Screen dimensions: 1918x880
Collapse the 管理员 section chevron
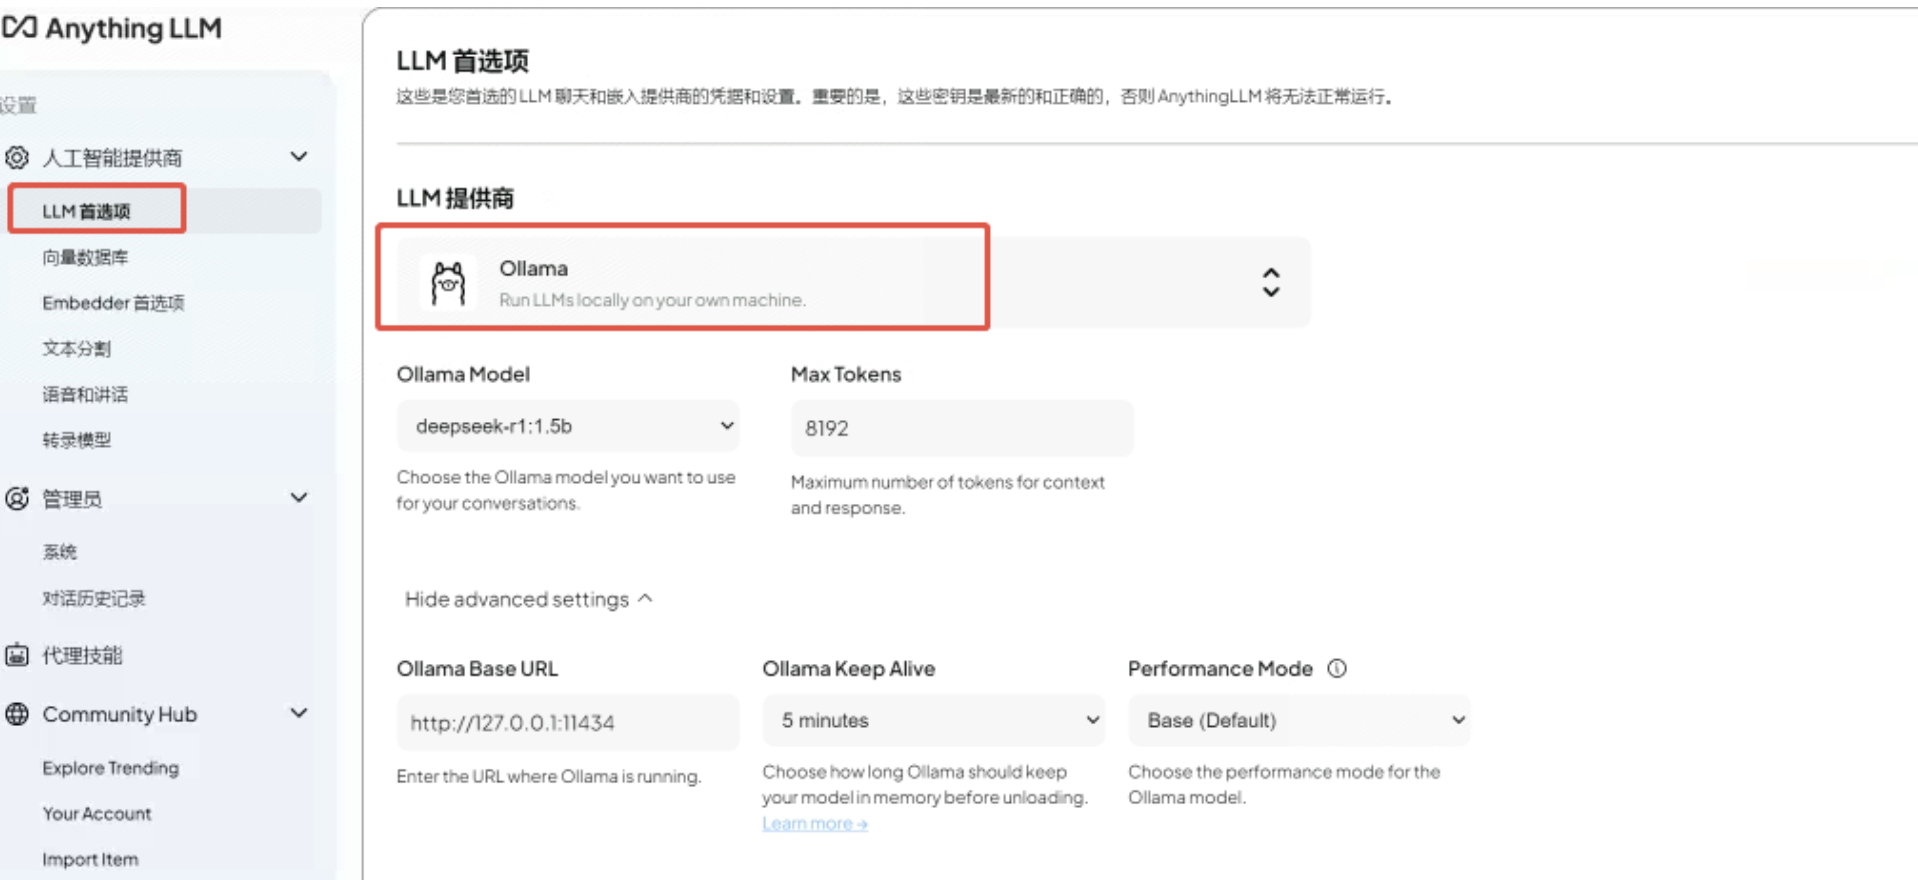[x=298, y=498]
